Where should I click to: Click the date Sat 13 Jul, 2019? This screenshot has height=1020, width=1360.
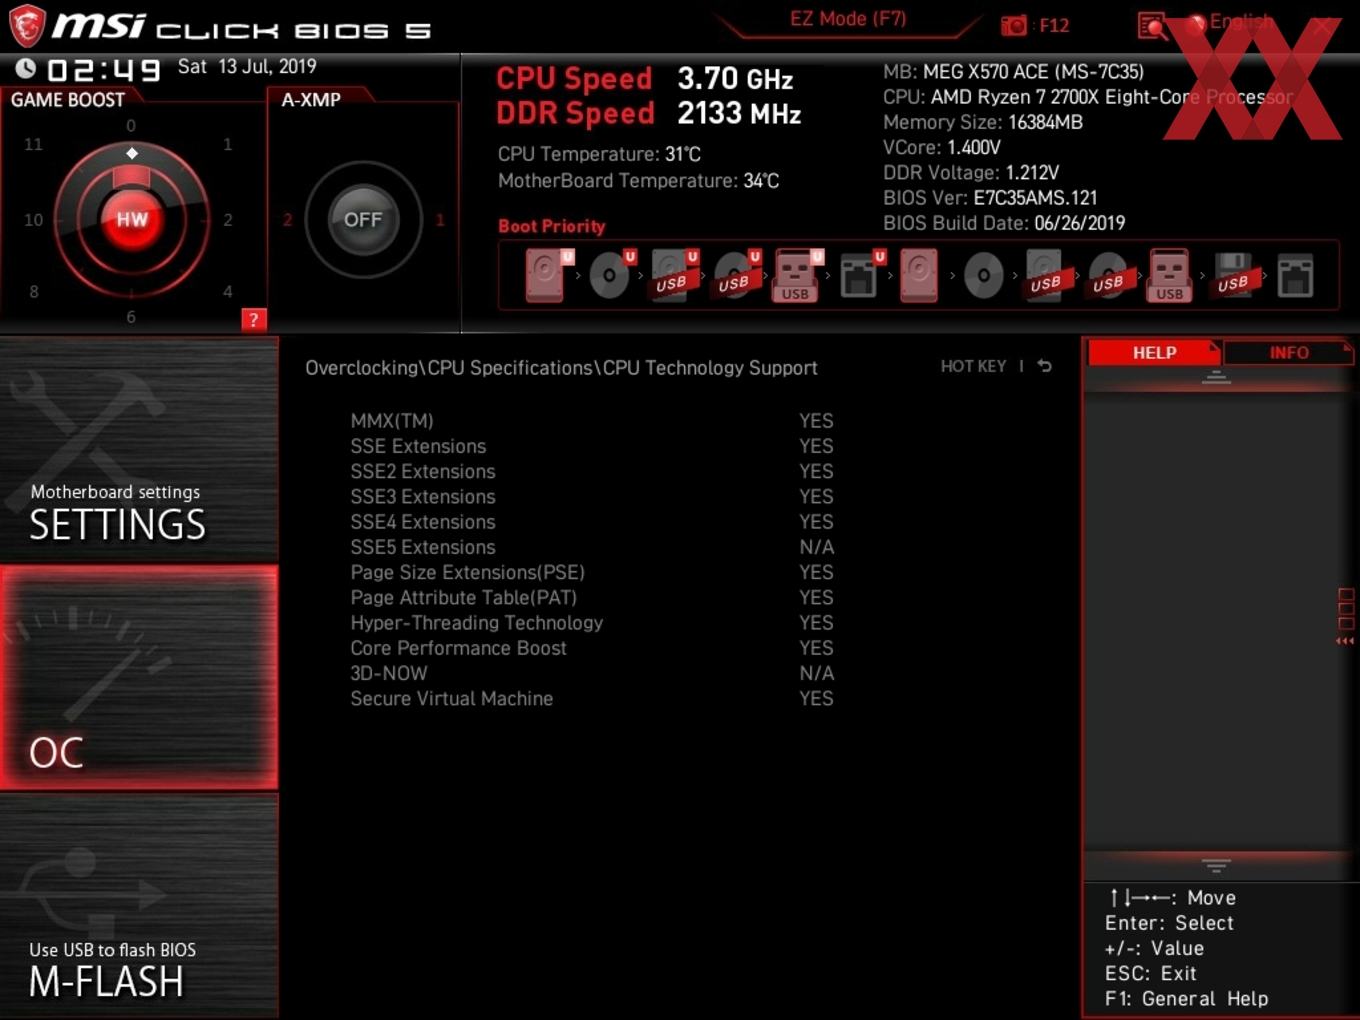coord(247,66)
